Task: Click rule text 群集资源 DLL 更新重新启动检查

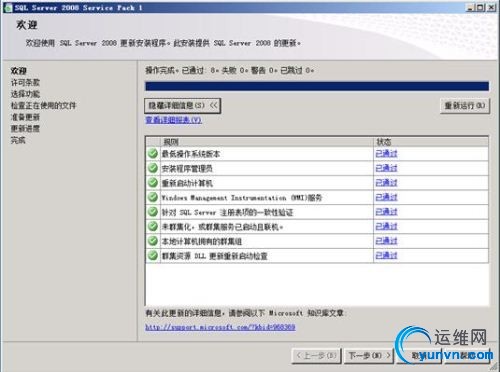Action: 215,256
